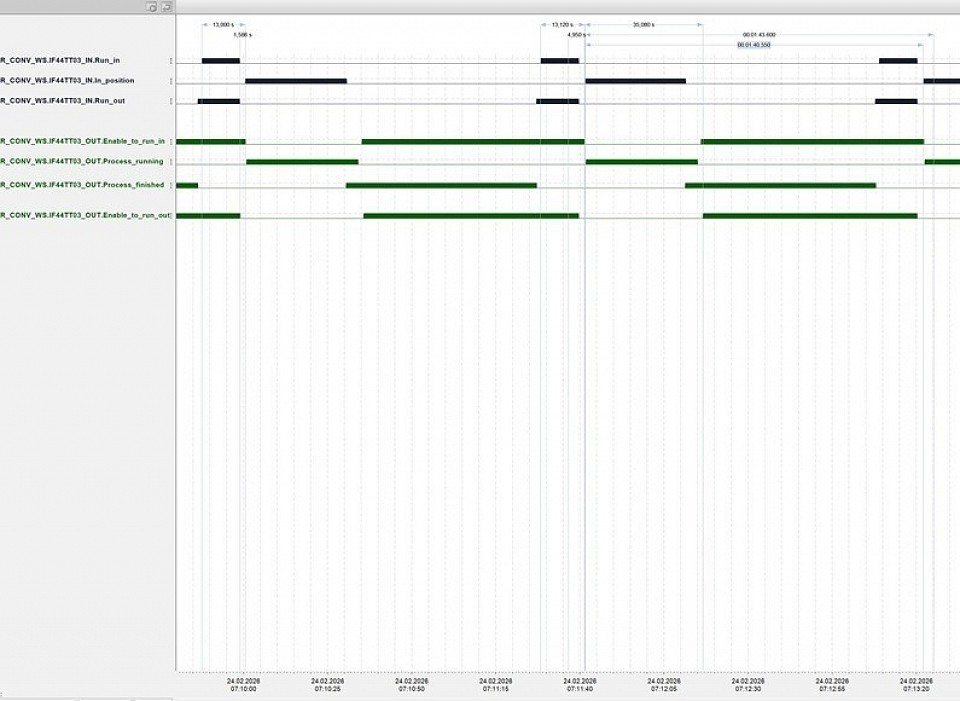Screen dimensions: 960x701
Task: Click the drag handle beside IN.Run_in signal
Action: point(171,61)
